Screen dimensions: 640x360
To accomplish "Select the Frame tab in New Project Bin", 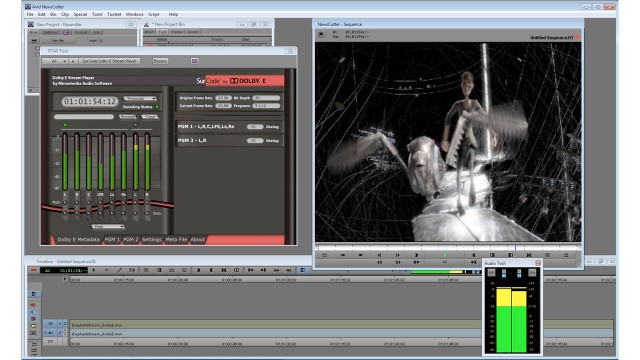I will click(x=177, y=32).
